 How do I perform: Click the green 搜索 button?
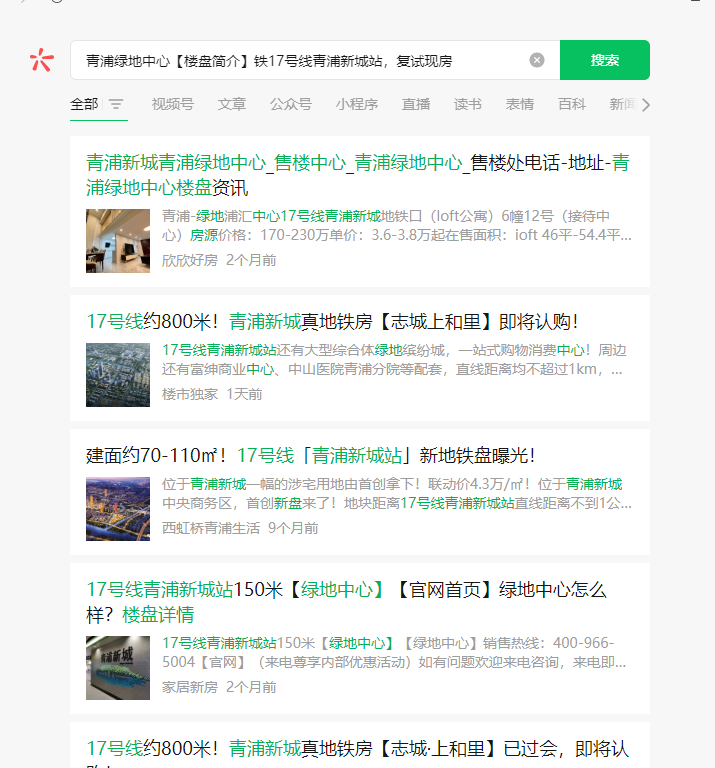coord(605,60)
